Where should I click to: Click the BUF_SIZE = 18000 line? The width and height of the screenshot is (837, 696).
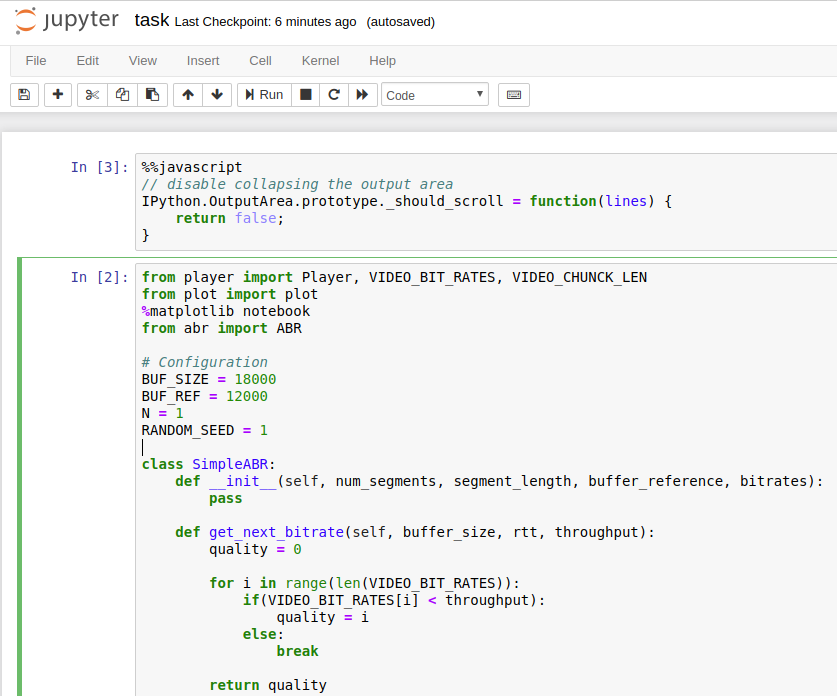pyautogui.click(x=209, y=379)
